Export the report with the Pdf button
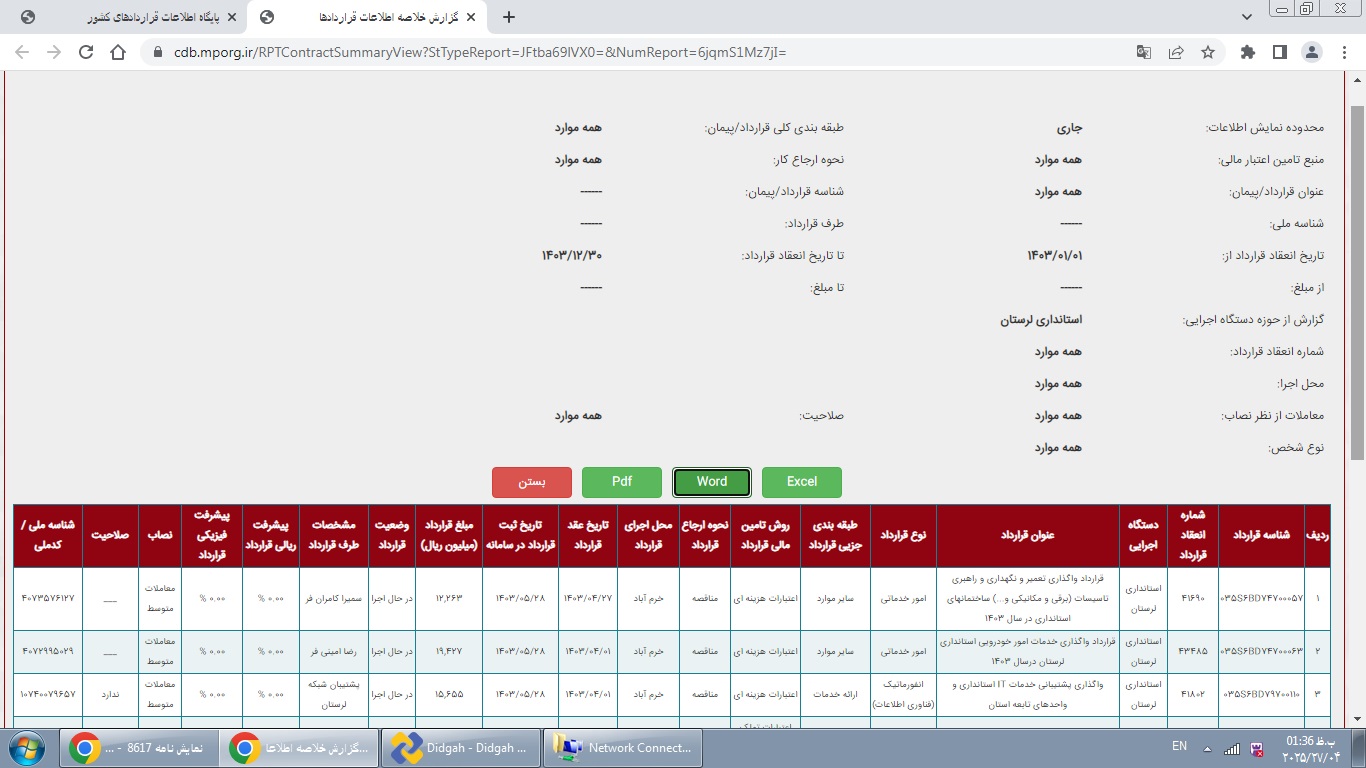 (x=622, y=482)
